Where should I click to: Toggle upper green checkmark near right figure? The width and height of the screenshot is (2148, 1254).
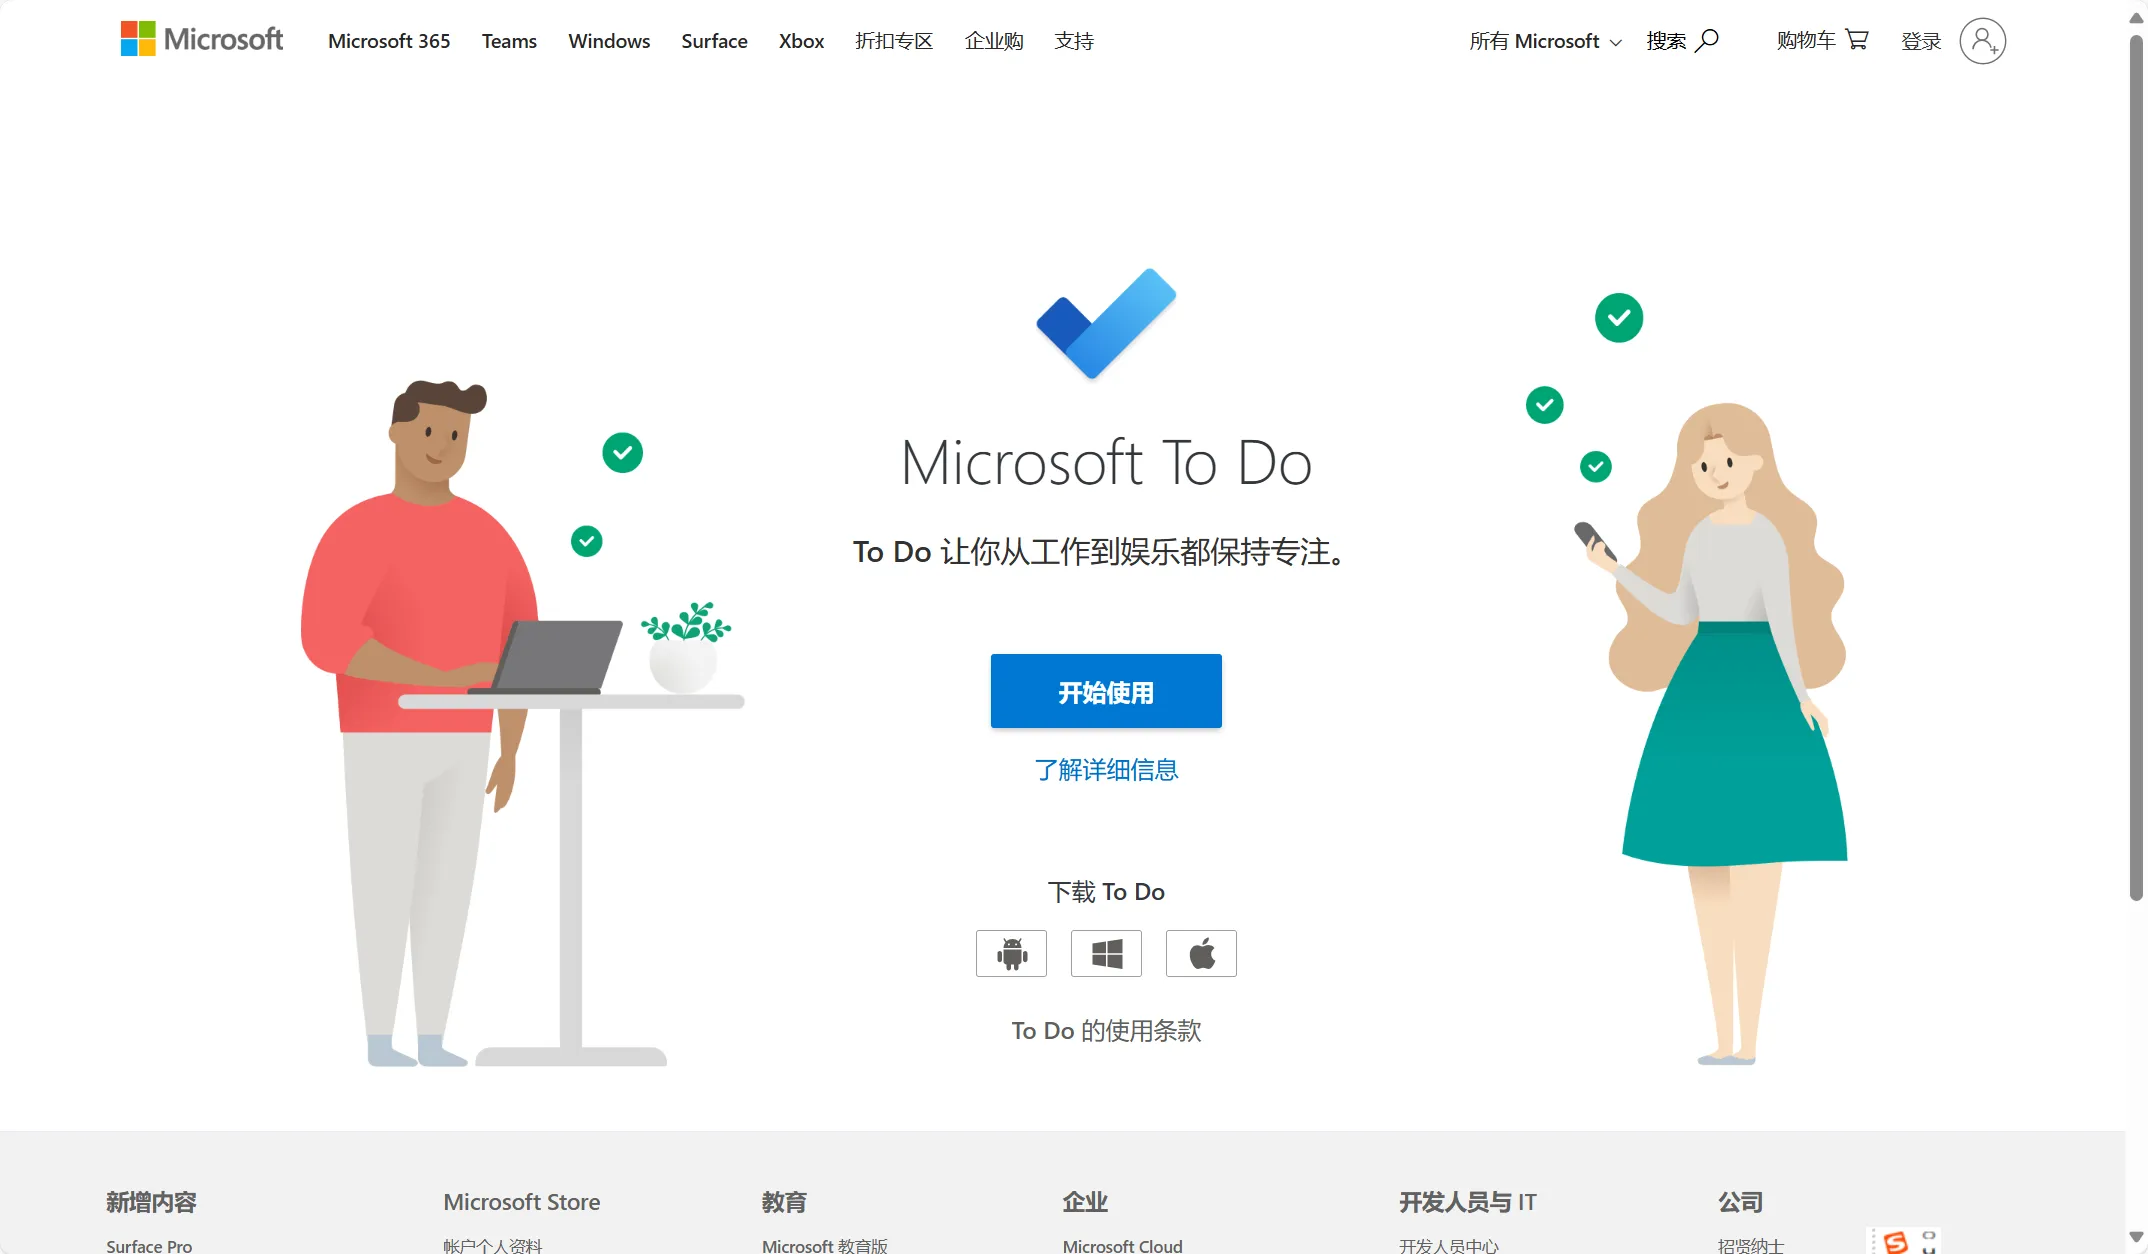tap(1618, 316)
